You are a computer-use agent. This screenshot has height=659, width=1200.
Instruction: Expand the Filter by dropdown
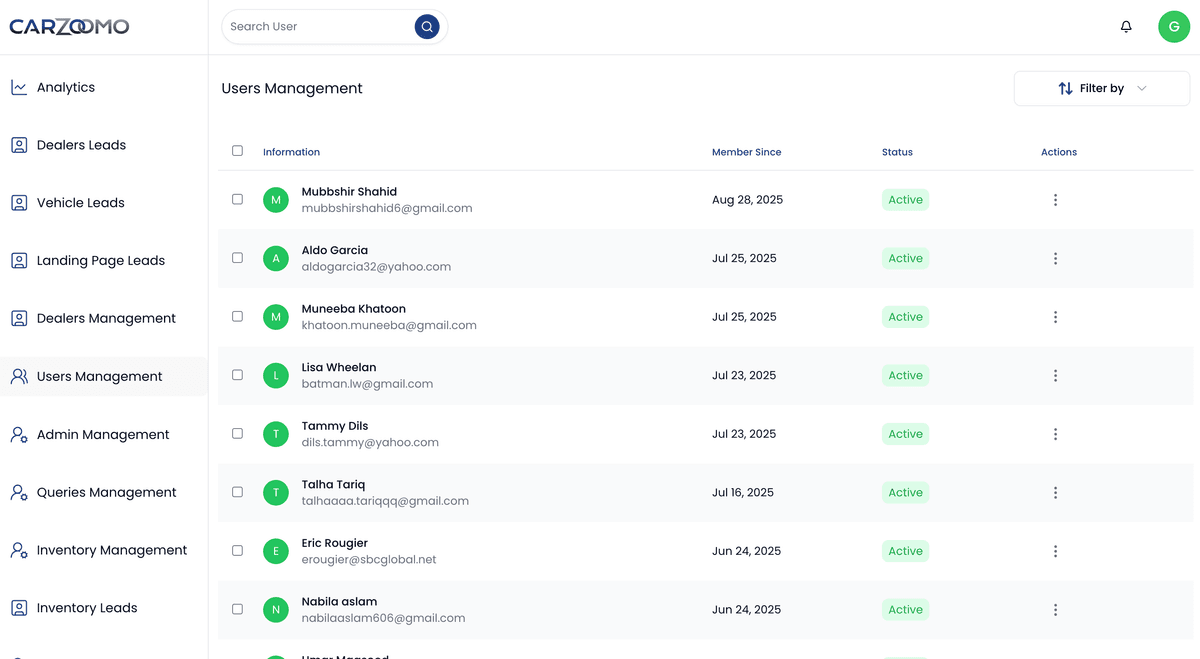1101,88
